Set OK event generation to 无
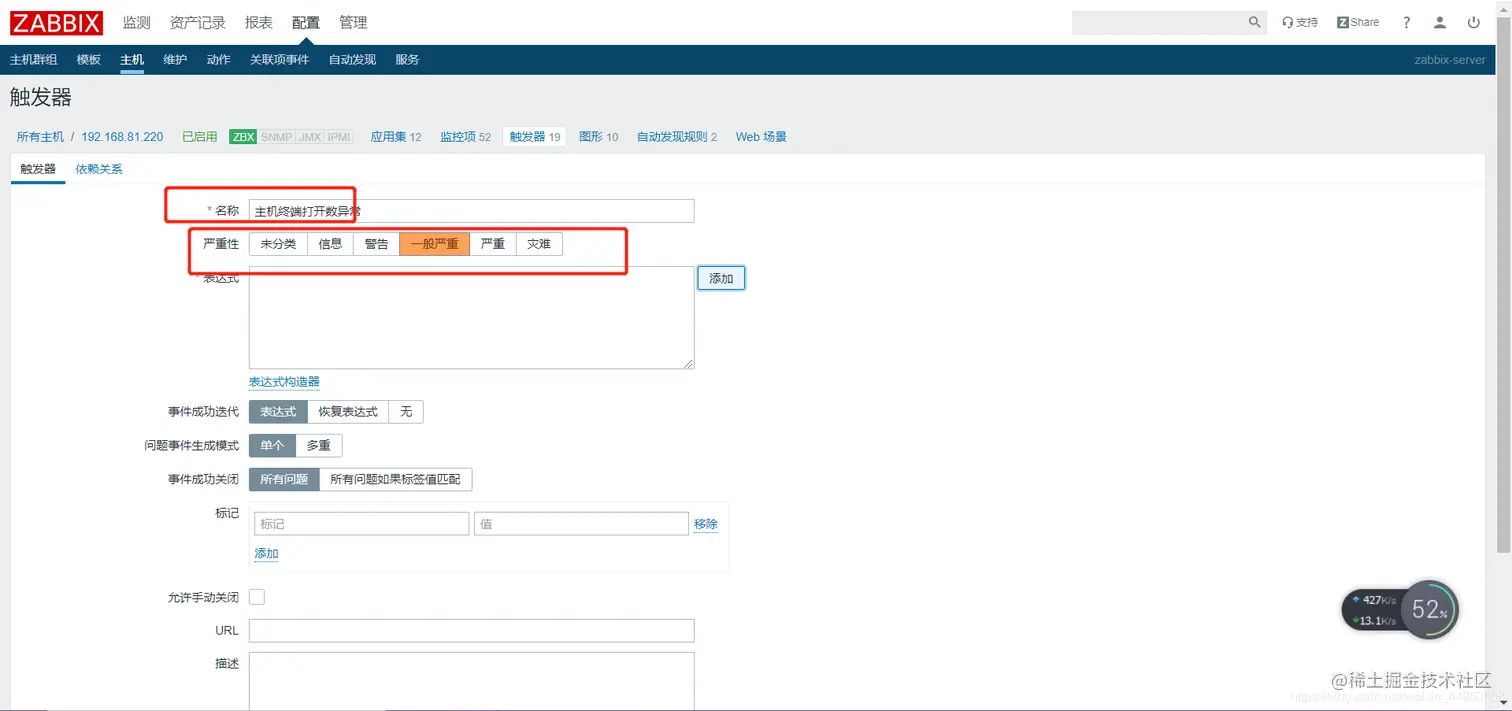The height and width of the screenshot is (711, 1512). pos(406,412)
